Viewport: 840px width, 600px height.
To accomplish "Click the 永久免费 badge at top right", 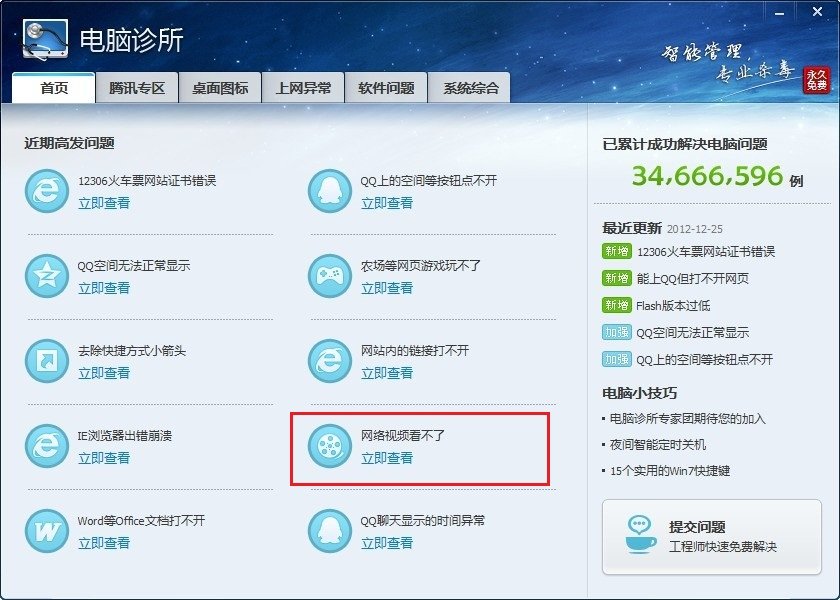I will click(x=818, y=78).
